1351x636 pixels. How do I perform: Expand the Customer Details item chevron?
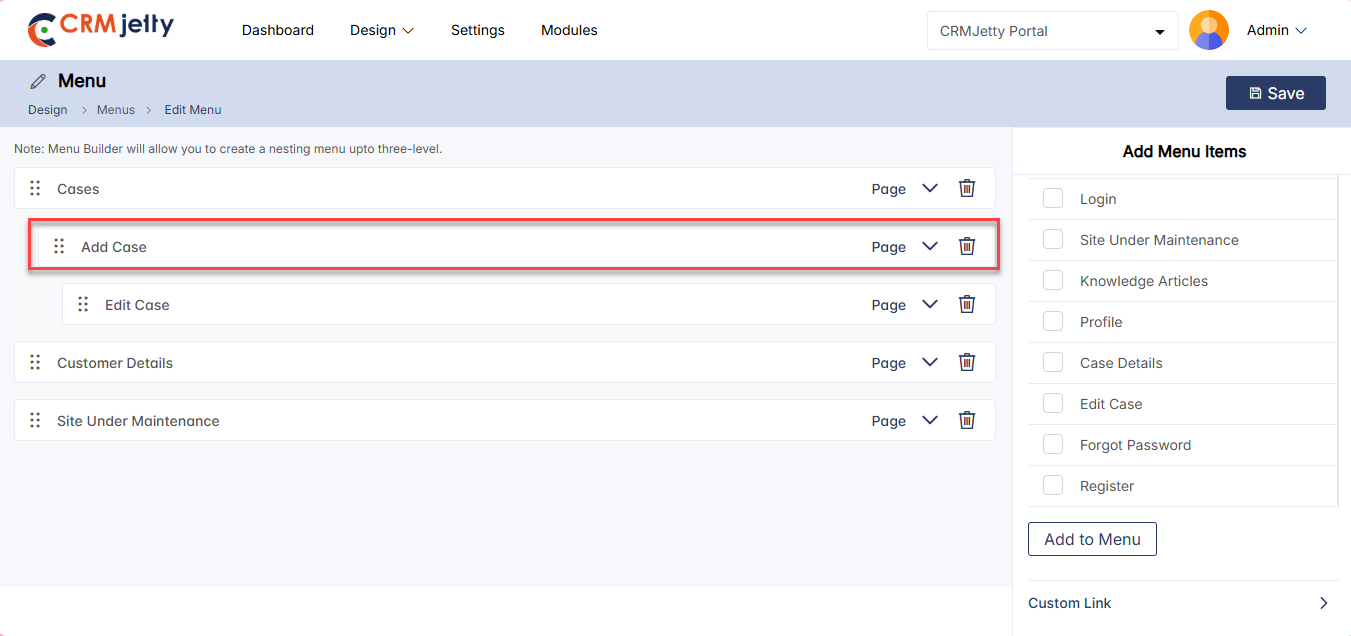coord(930,362)
